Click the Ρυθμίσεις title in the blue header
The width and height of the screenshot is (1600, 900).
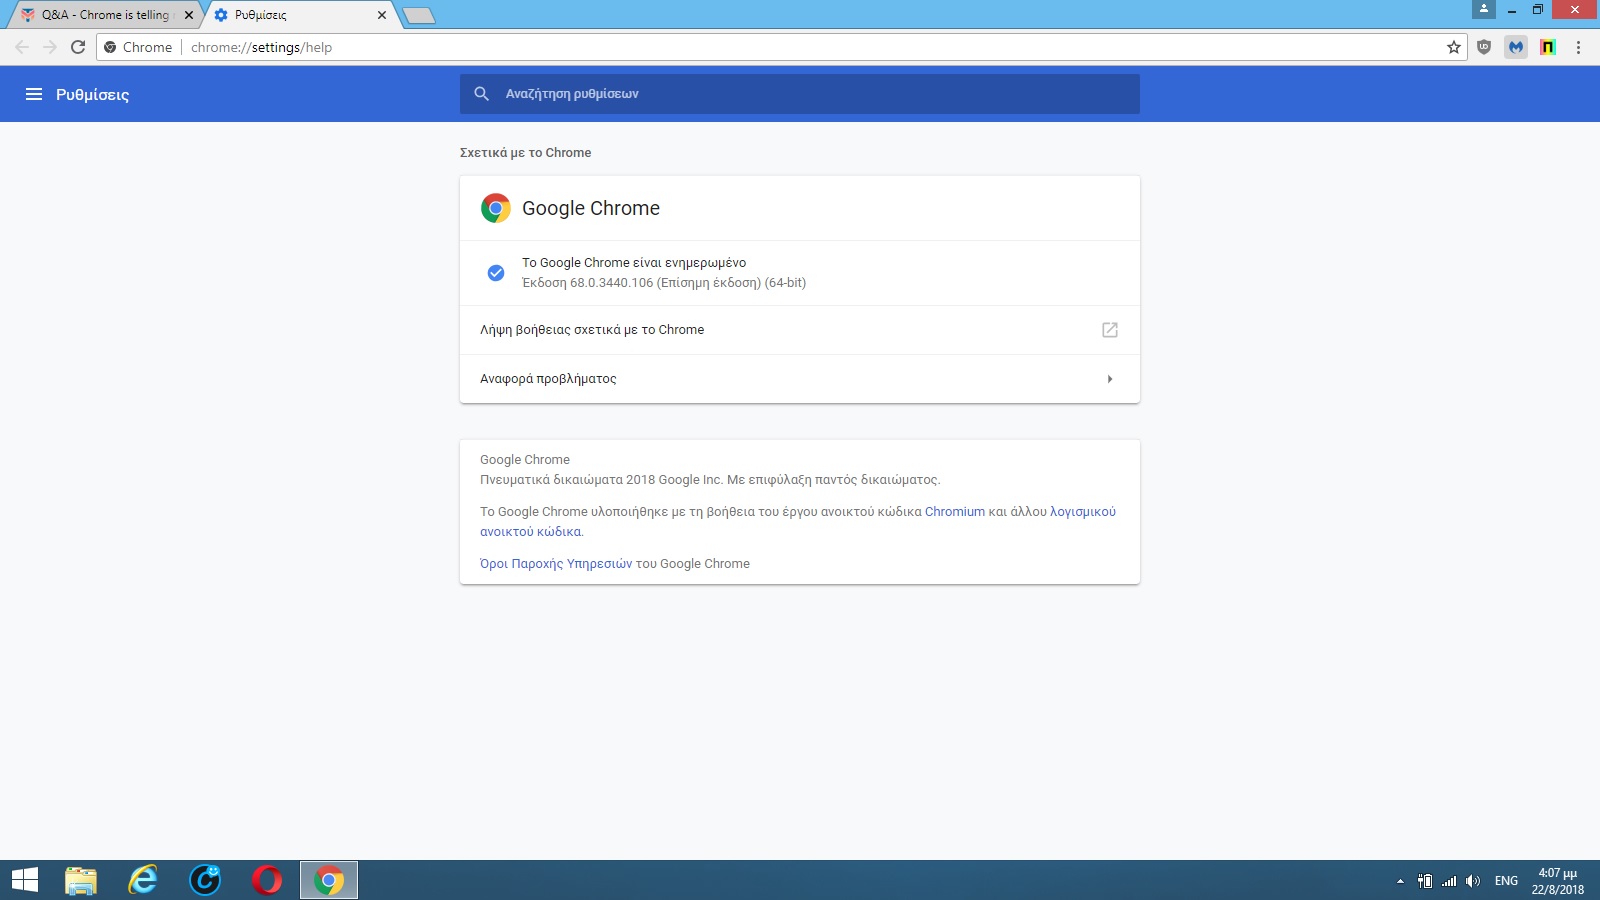92,94
